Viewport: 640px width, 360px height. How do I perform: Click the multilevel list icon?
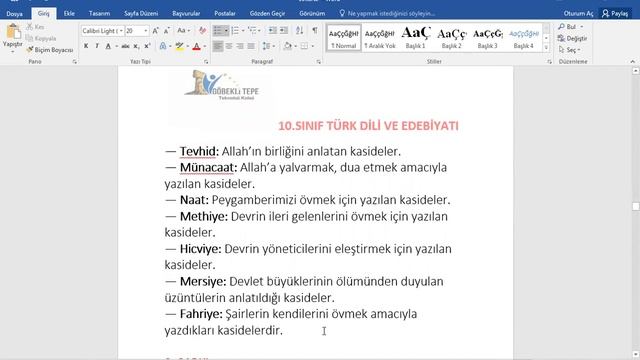(252, 31)
